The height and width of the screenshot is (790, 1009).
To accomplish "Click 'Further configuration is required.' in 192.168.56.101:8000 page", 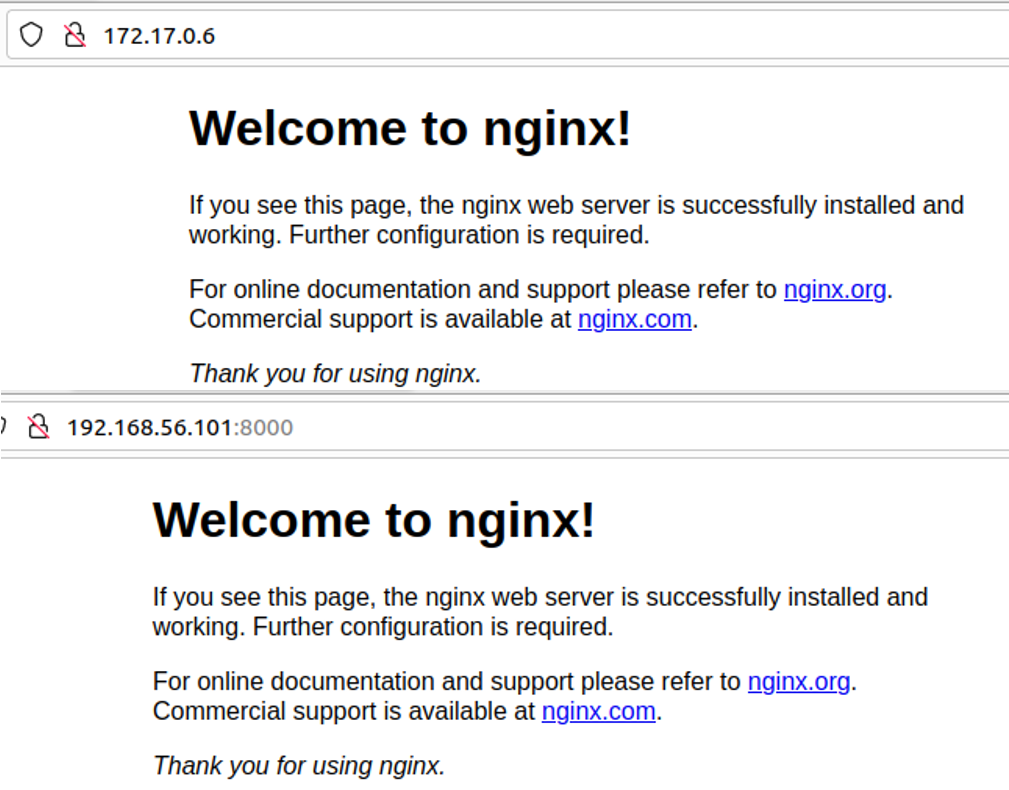I will [x=433, y=627].
